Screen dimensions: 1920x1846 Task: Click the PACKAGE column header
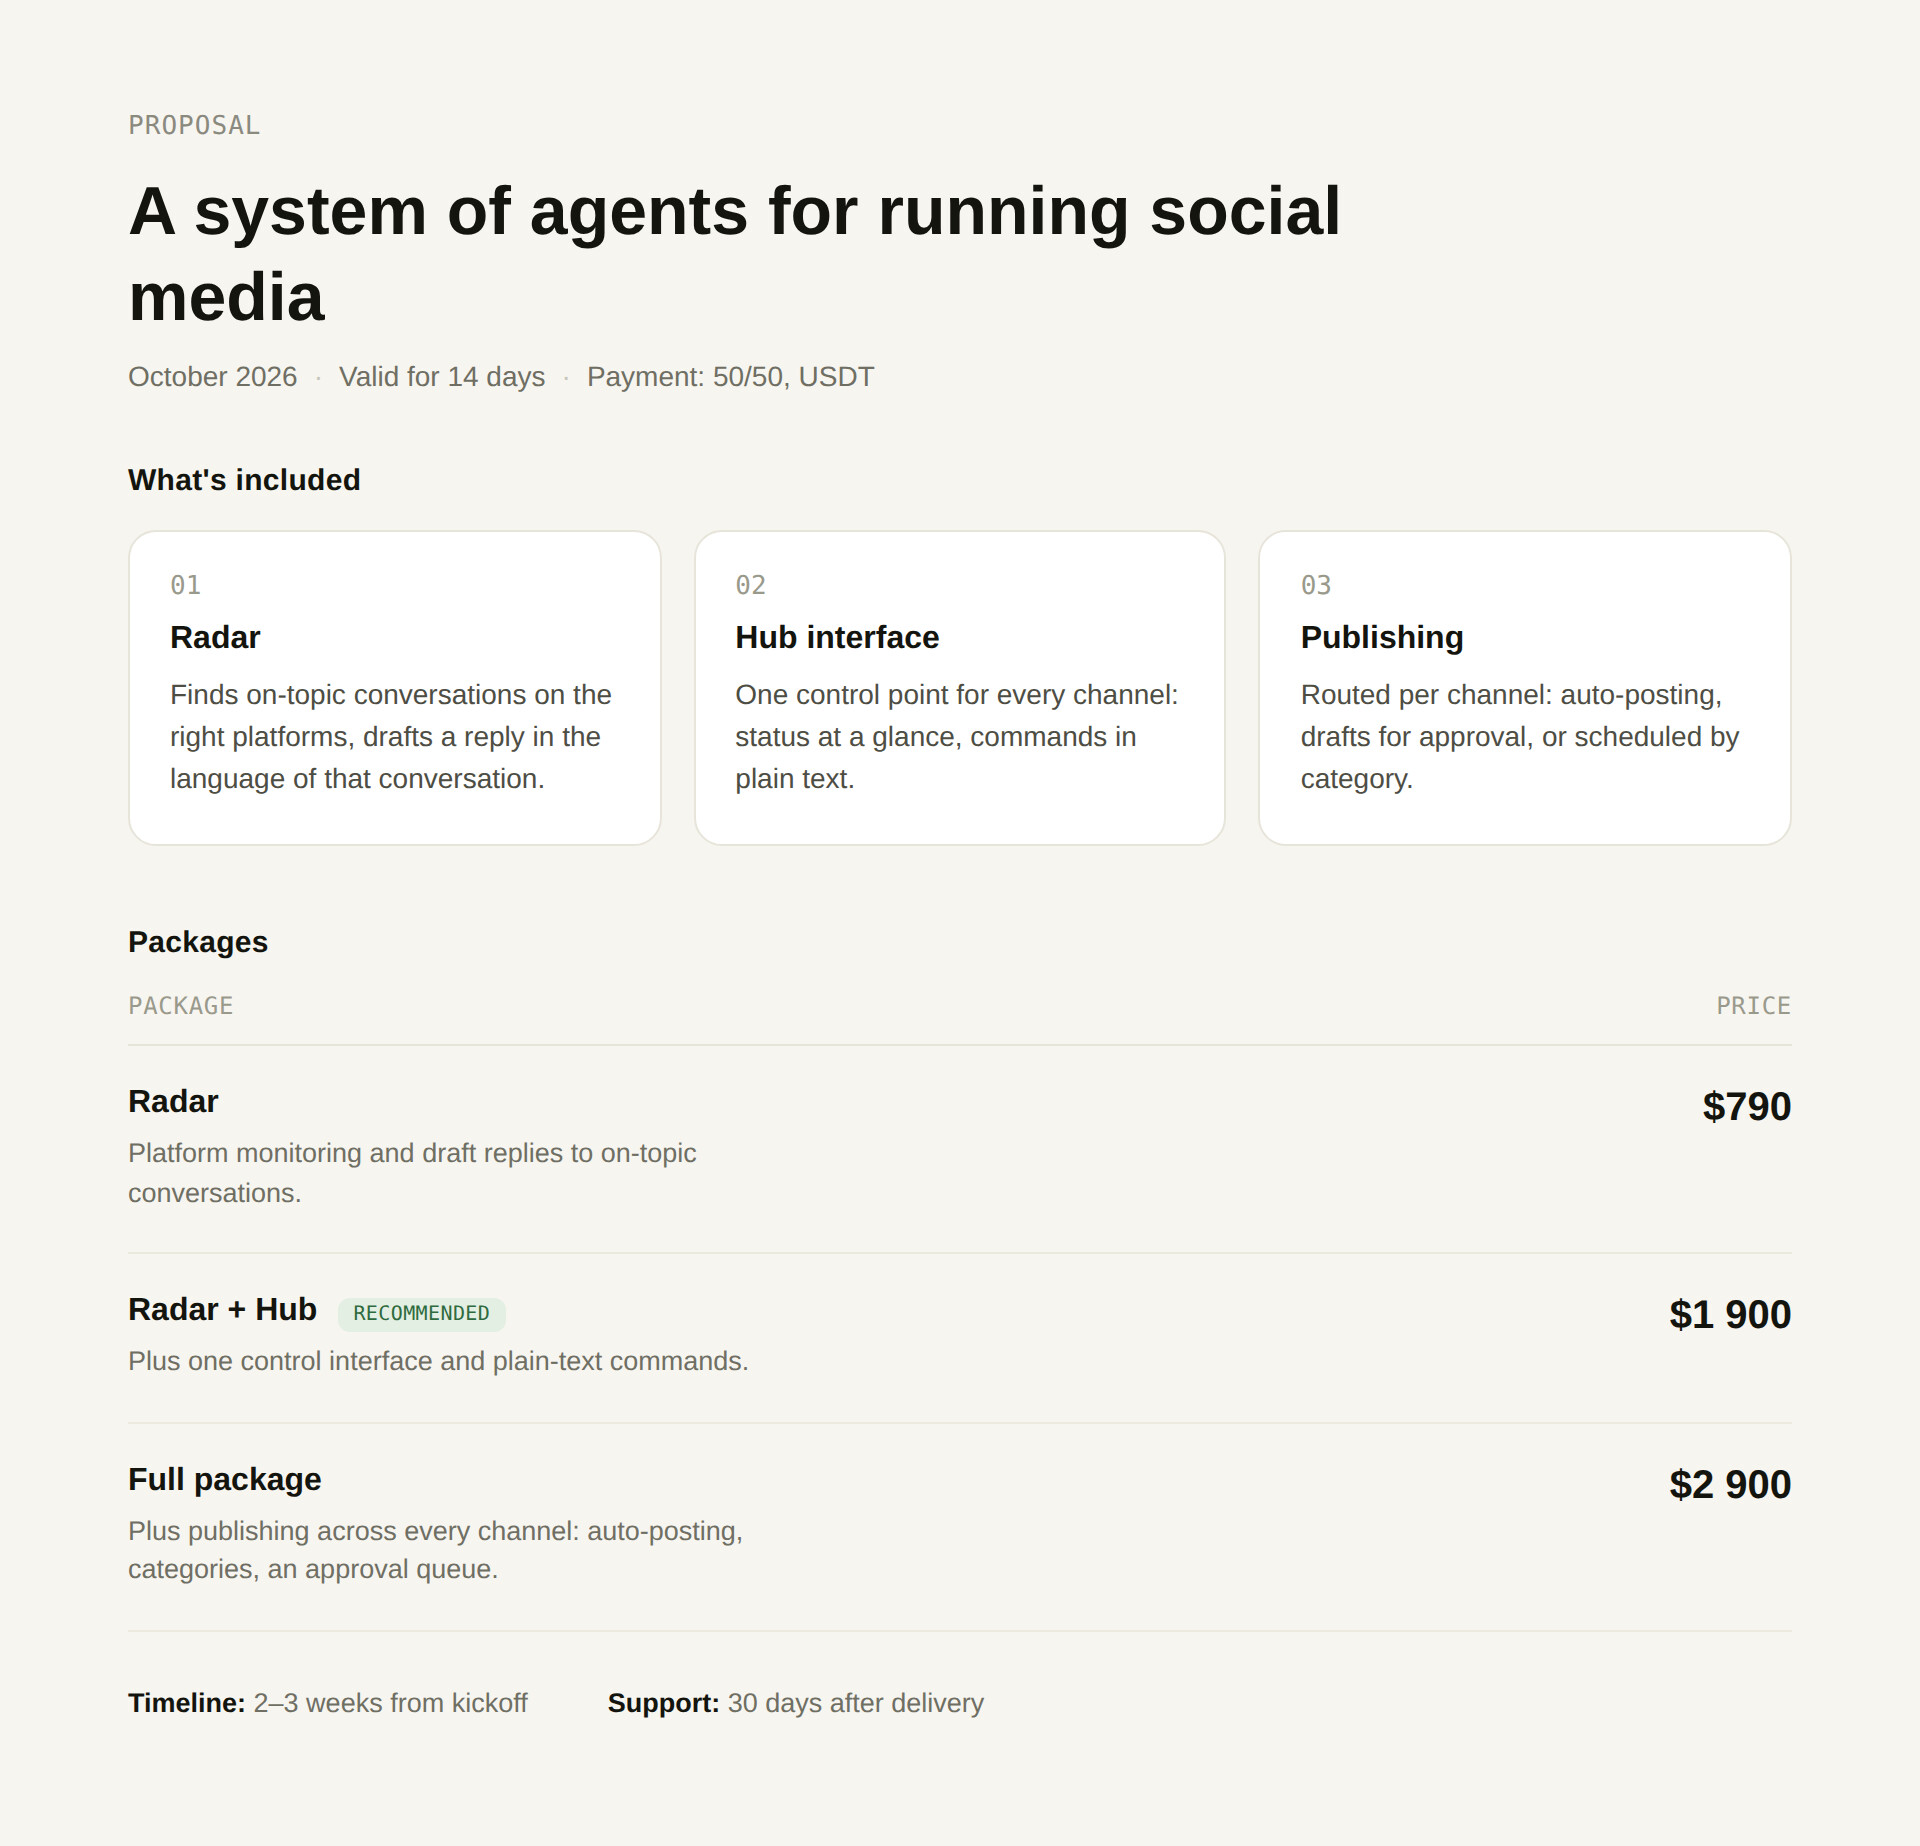(x=180, y=1006)
